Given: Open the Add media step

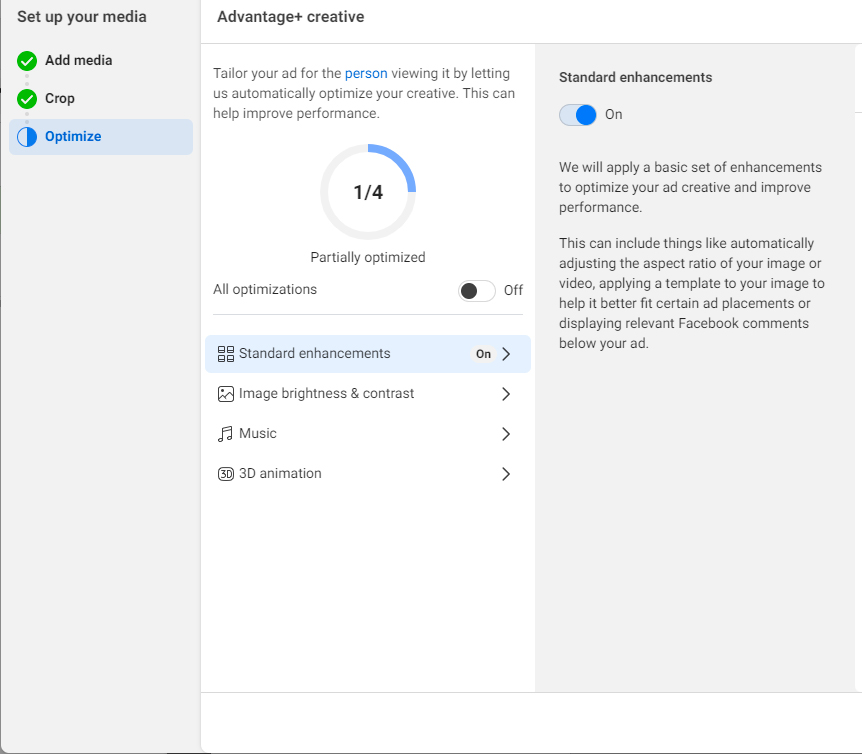Looking at the screenshot, I should coord(79,60).
